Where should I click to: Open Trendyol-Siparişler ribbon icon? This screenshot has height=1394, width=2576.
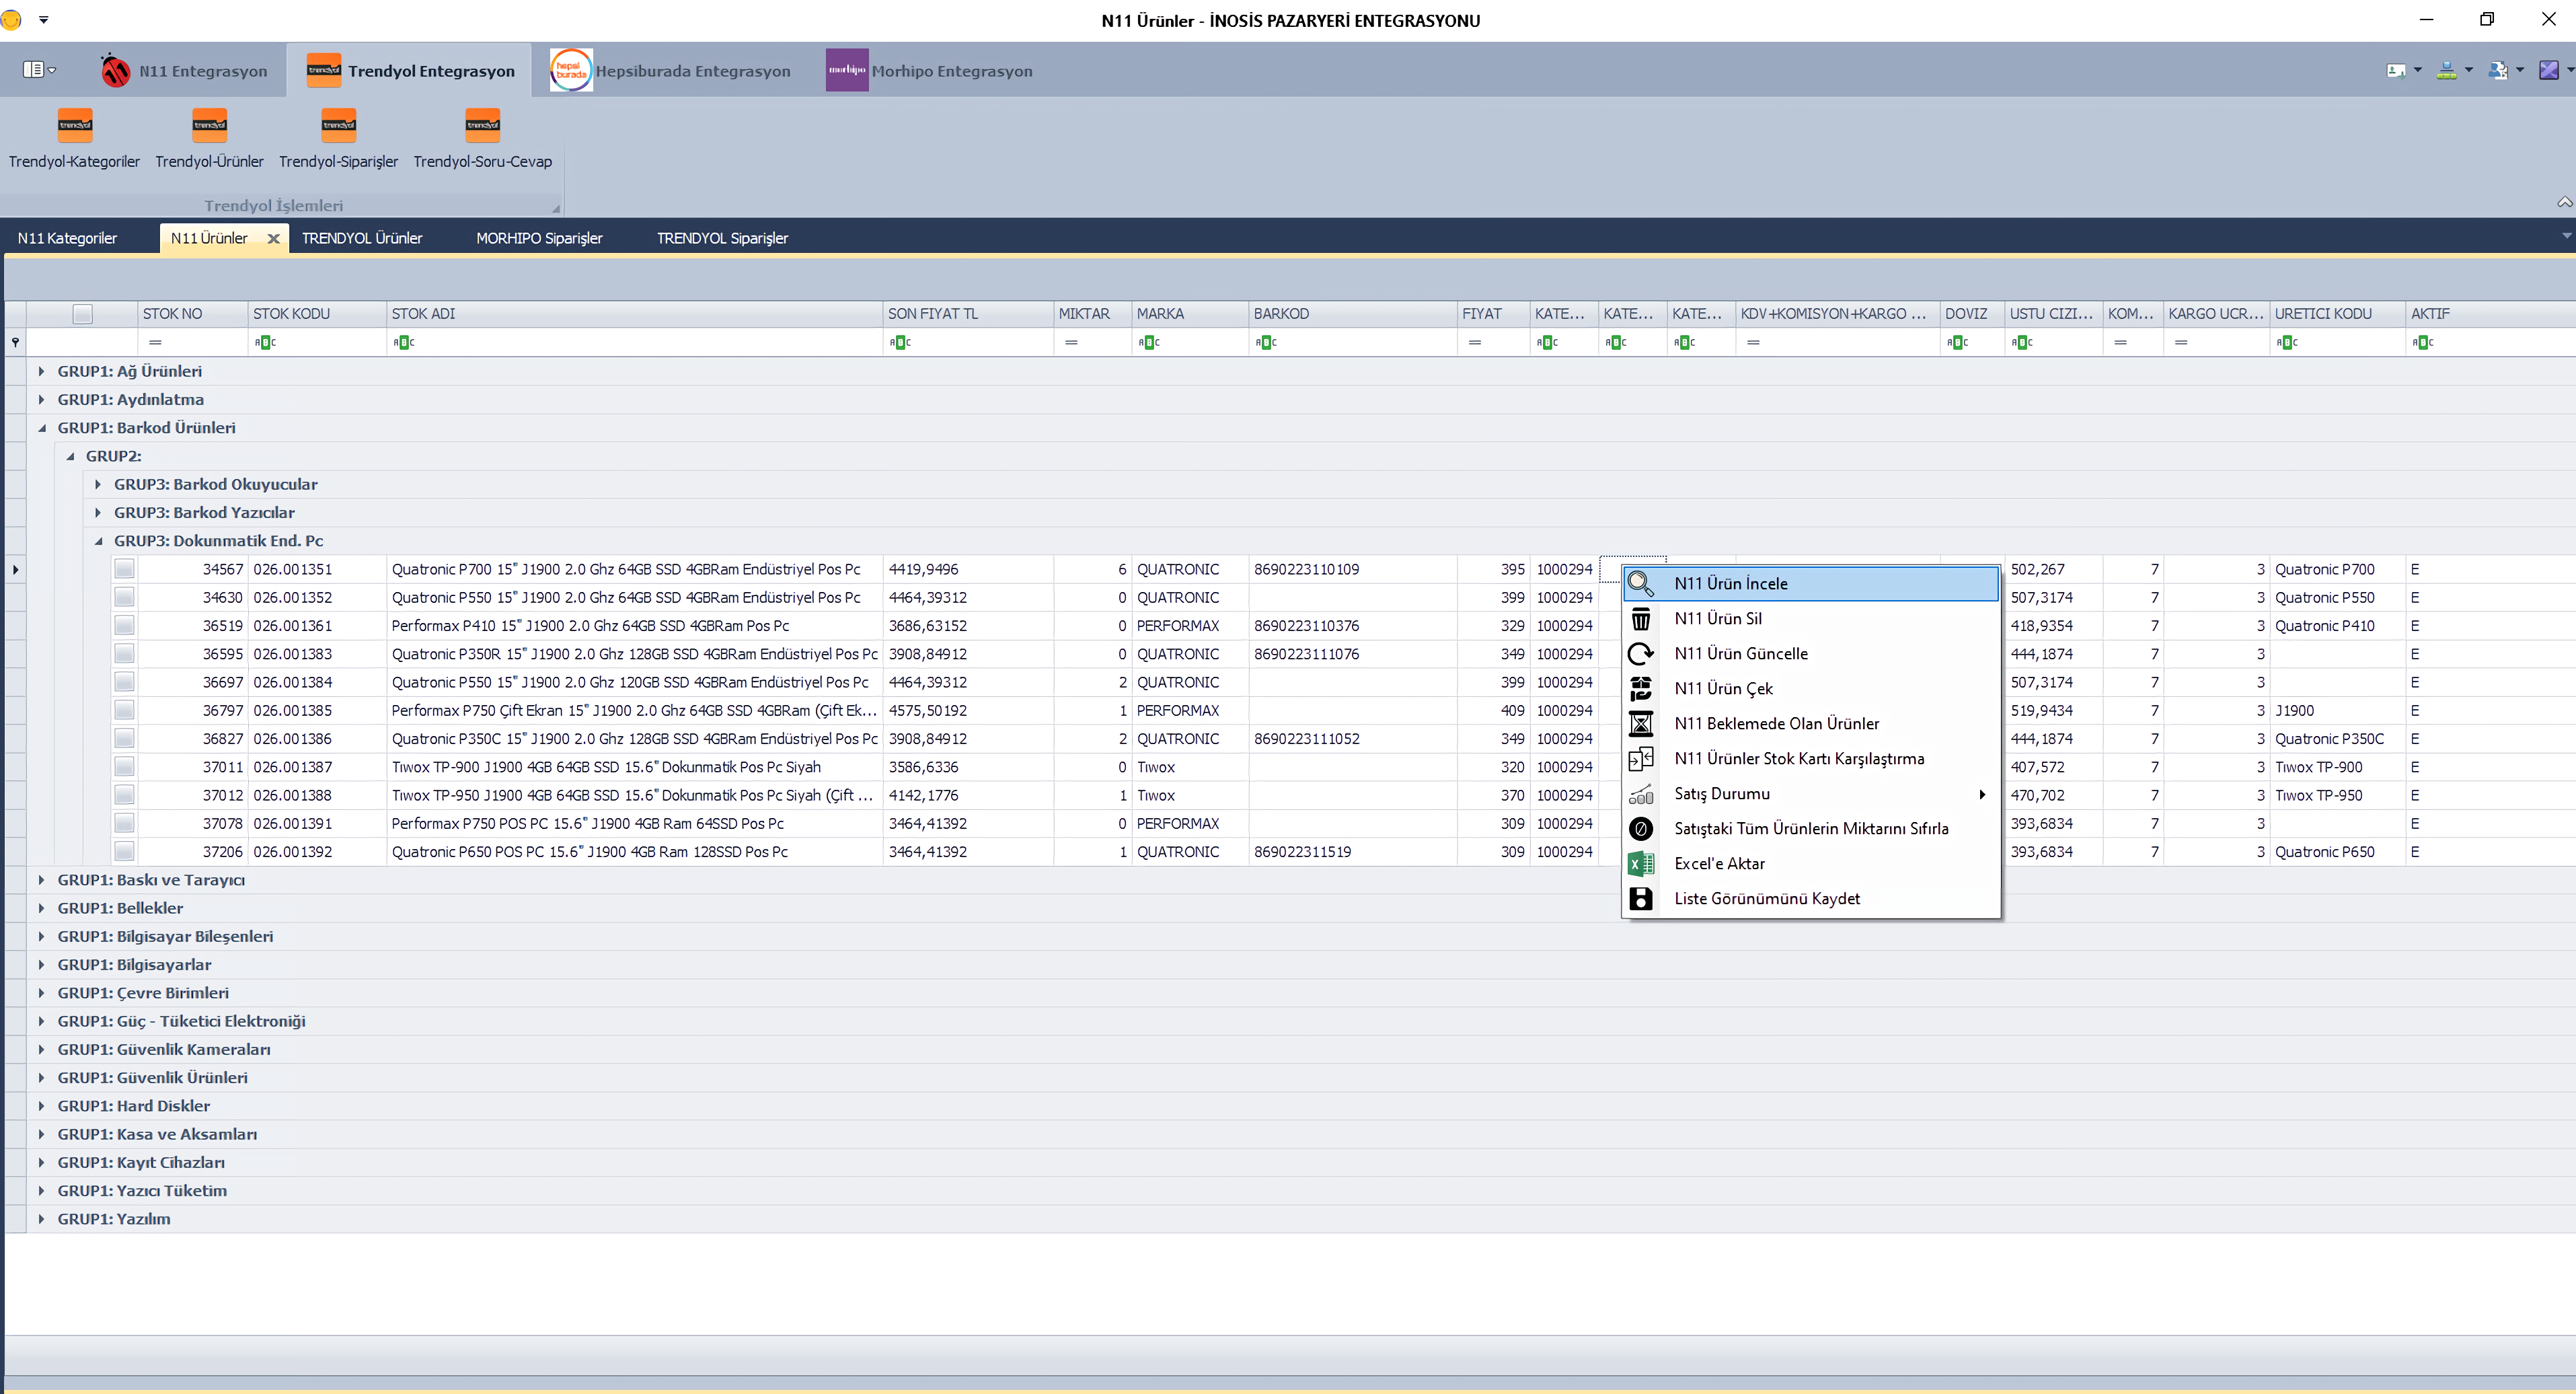(x=338, y=125)
